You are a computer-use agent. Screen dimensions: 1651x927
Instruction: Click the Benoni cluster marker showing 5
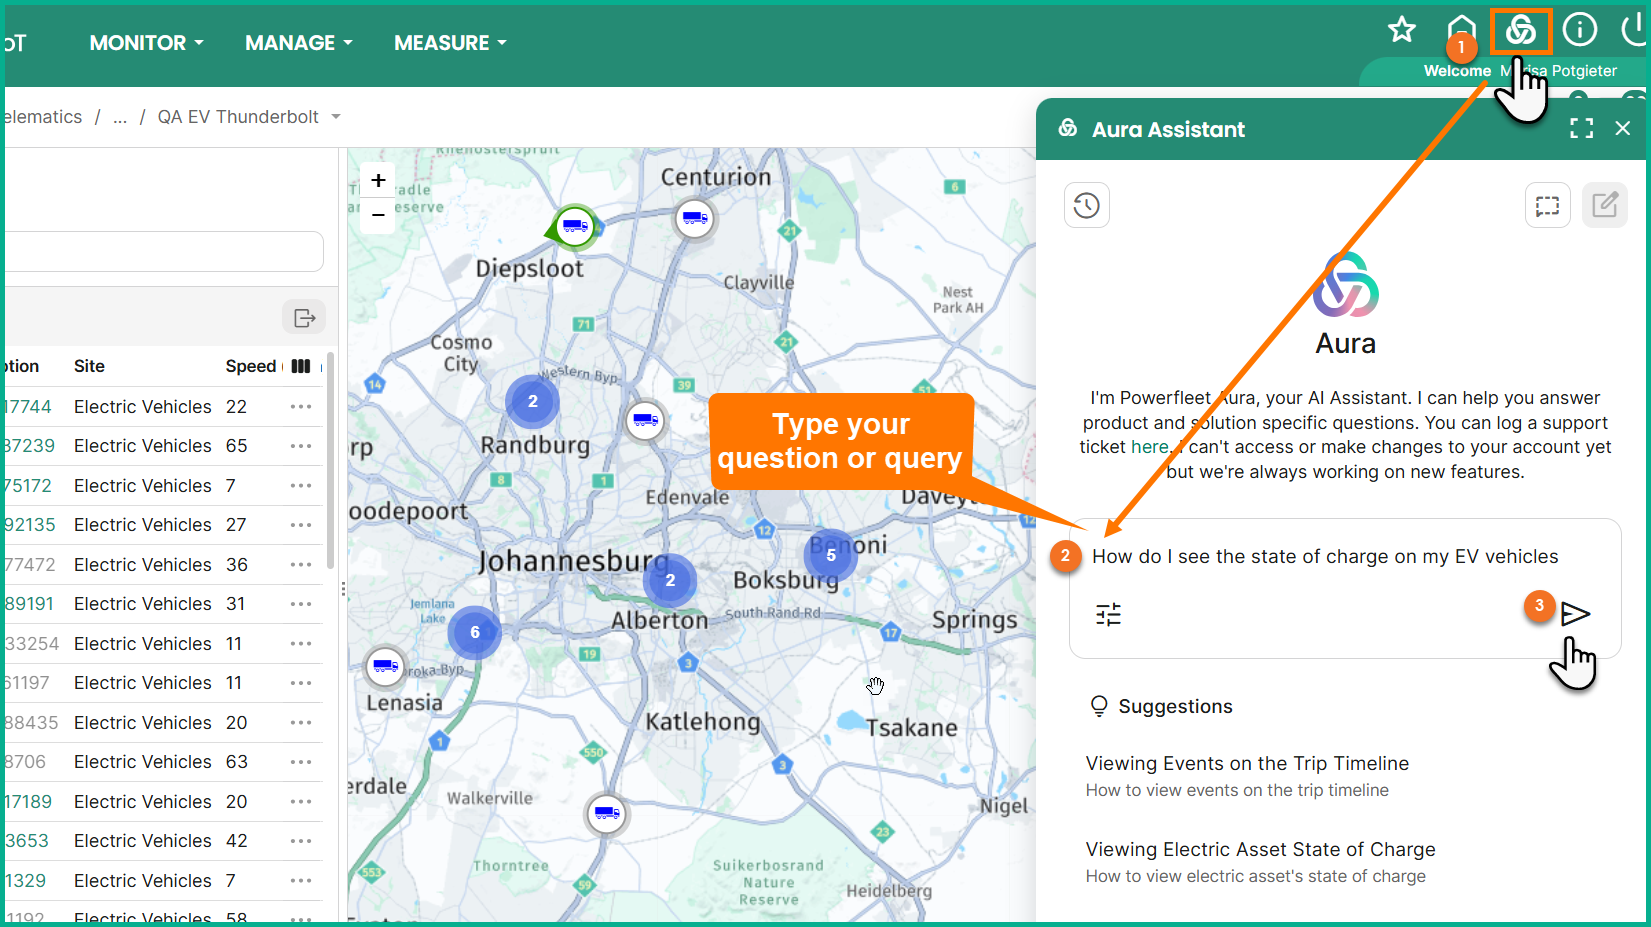830,556
